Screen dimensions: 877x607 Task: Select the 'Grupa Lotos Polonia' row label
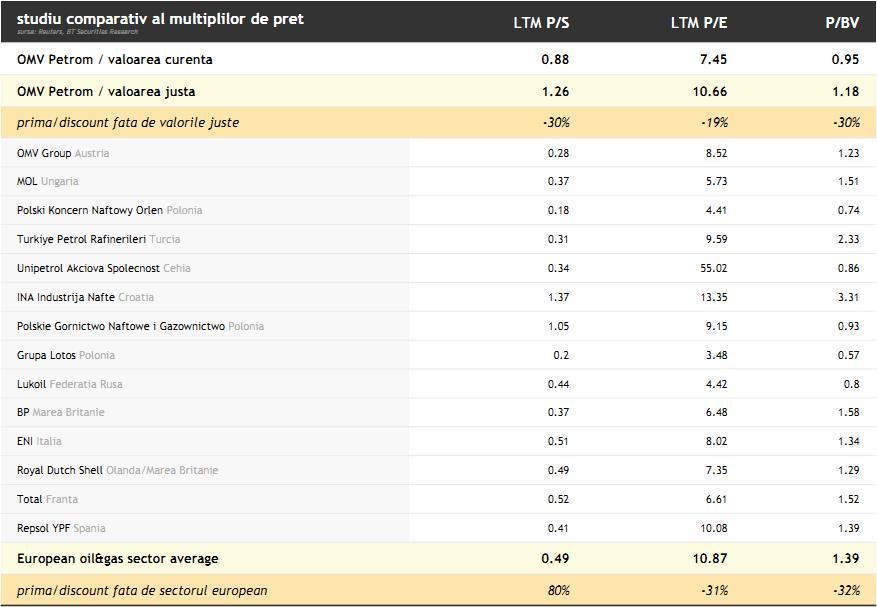[x=65, y=355]
